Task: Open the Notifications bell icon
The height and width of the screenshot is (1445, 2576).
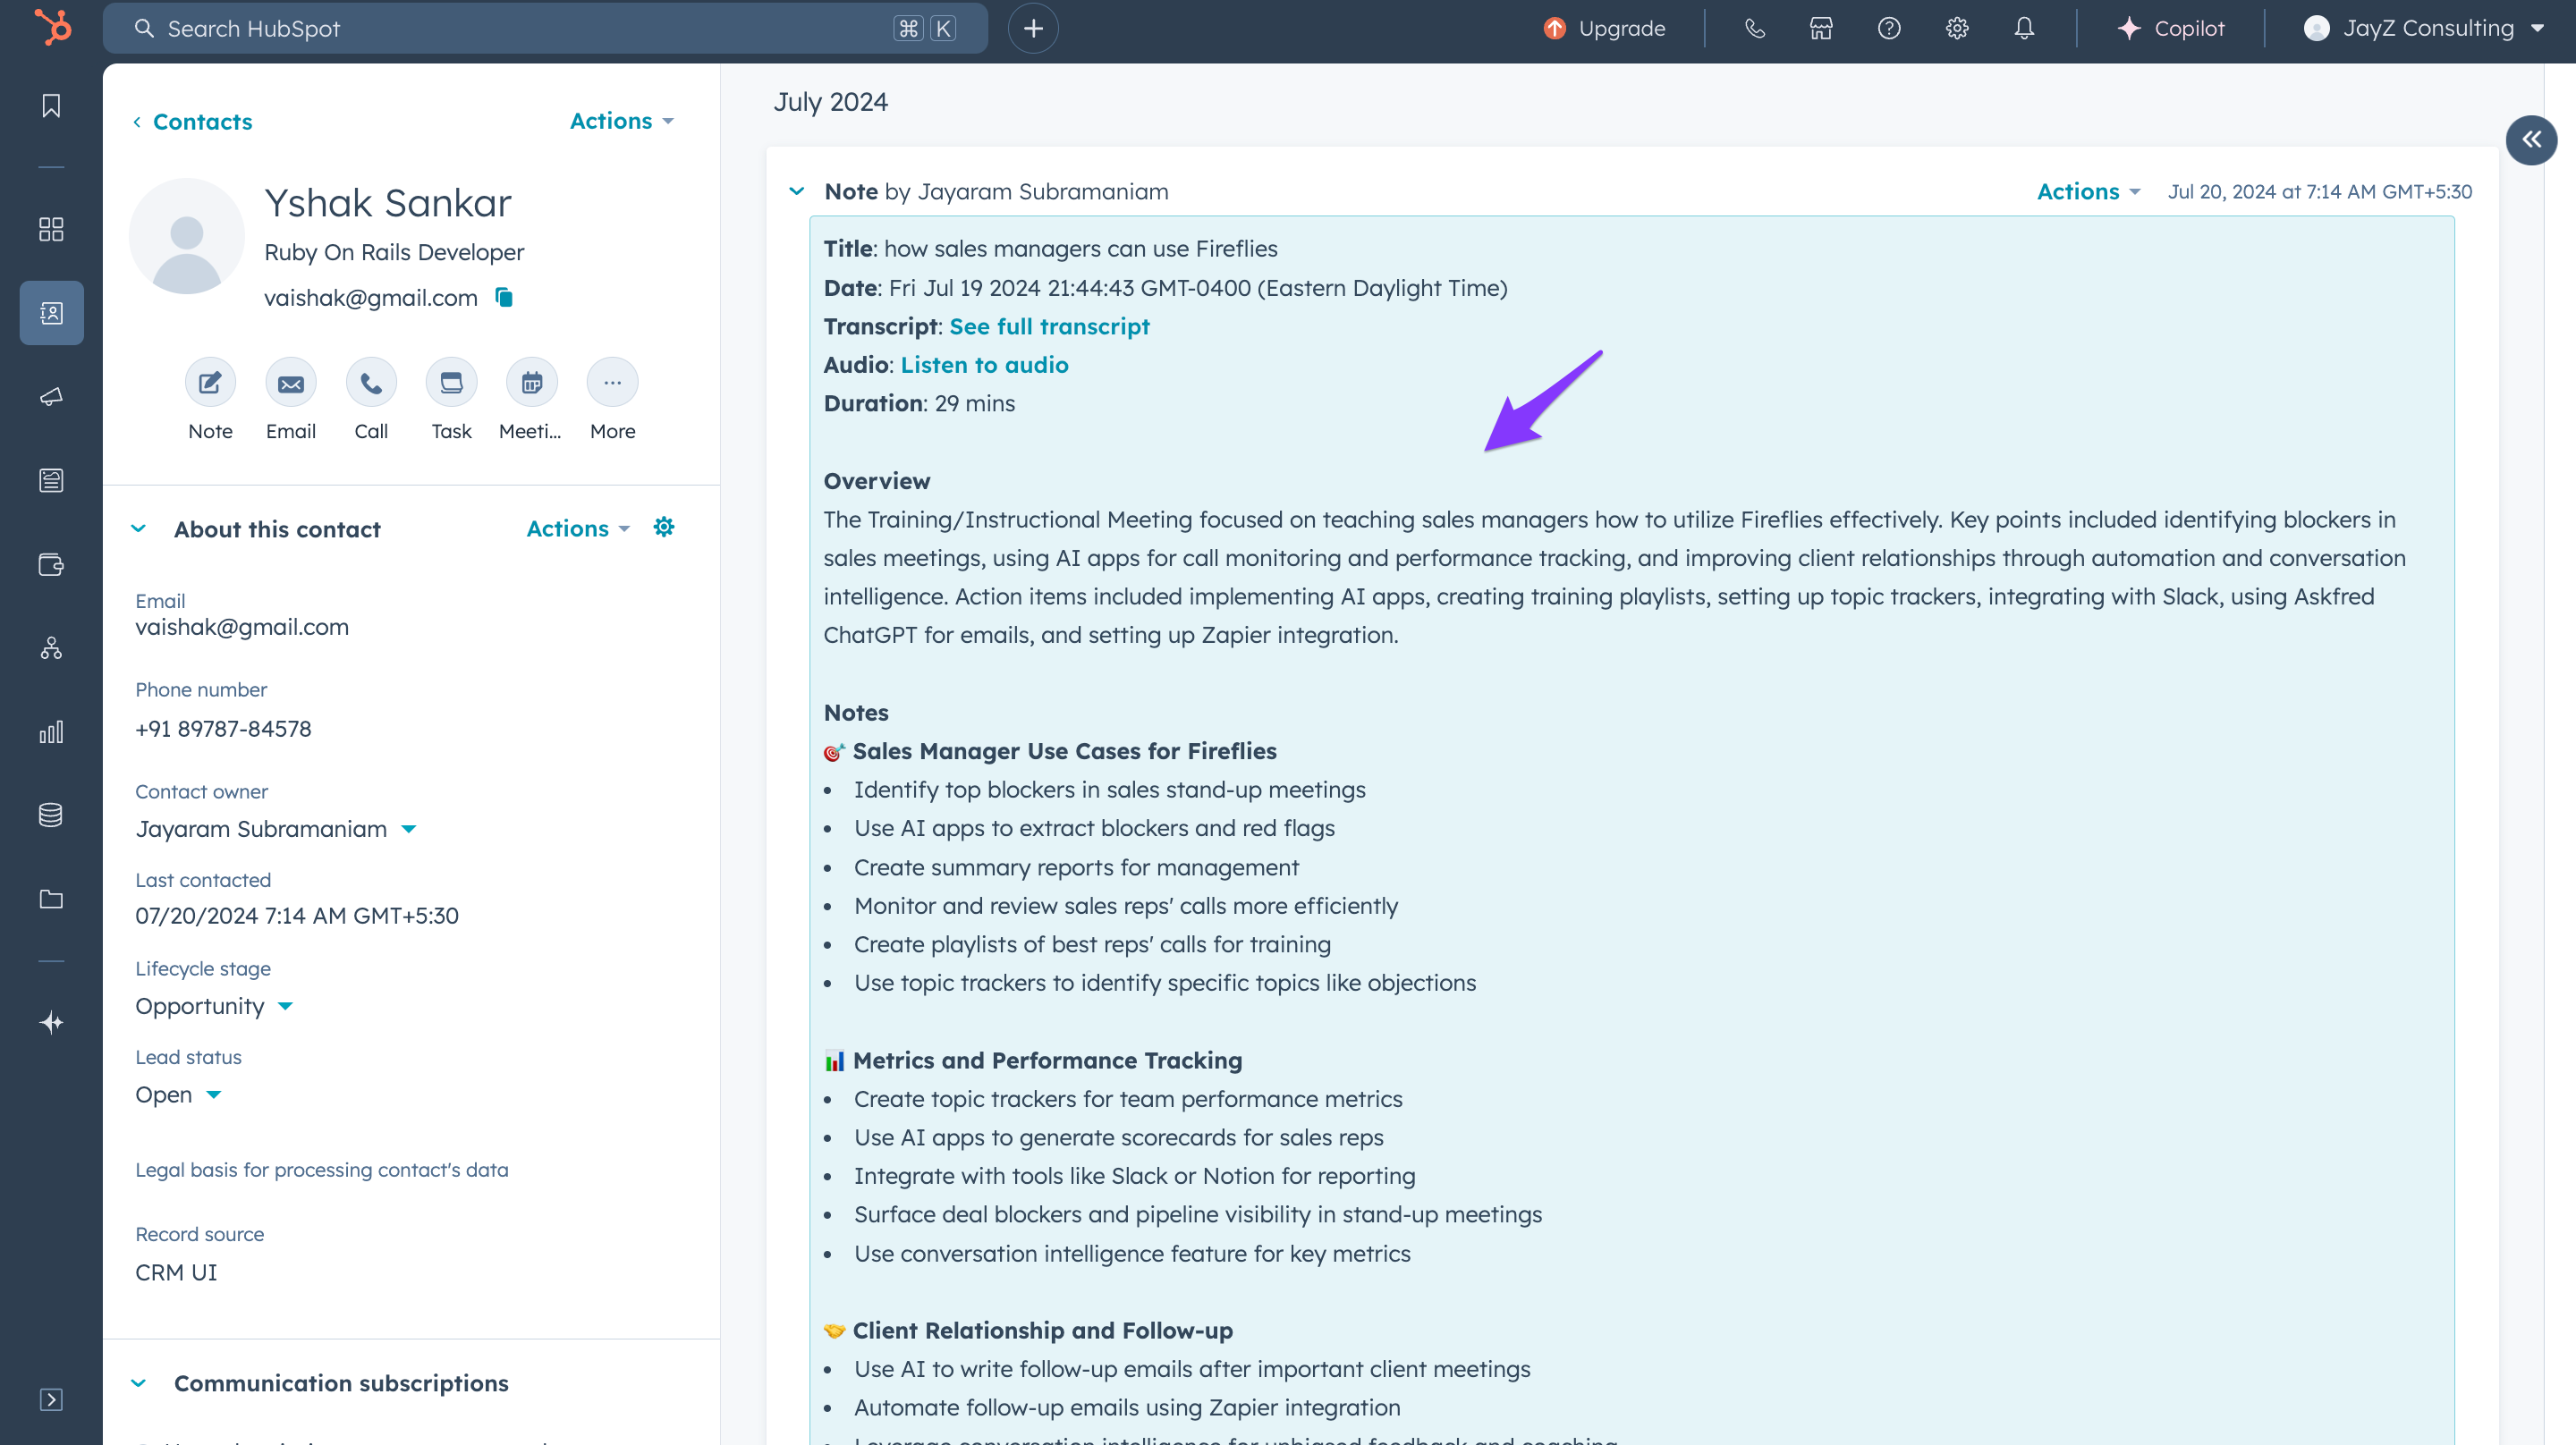Action: pos(2024,28)
